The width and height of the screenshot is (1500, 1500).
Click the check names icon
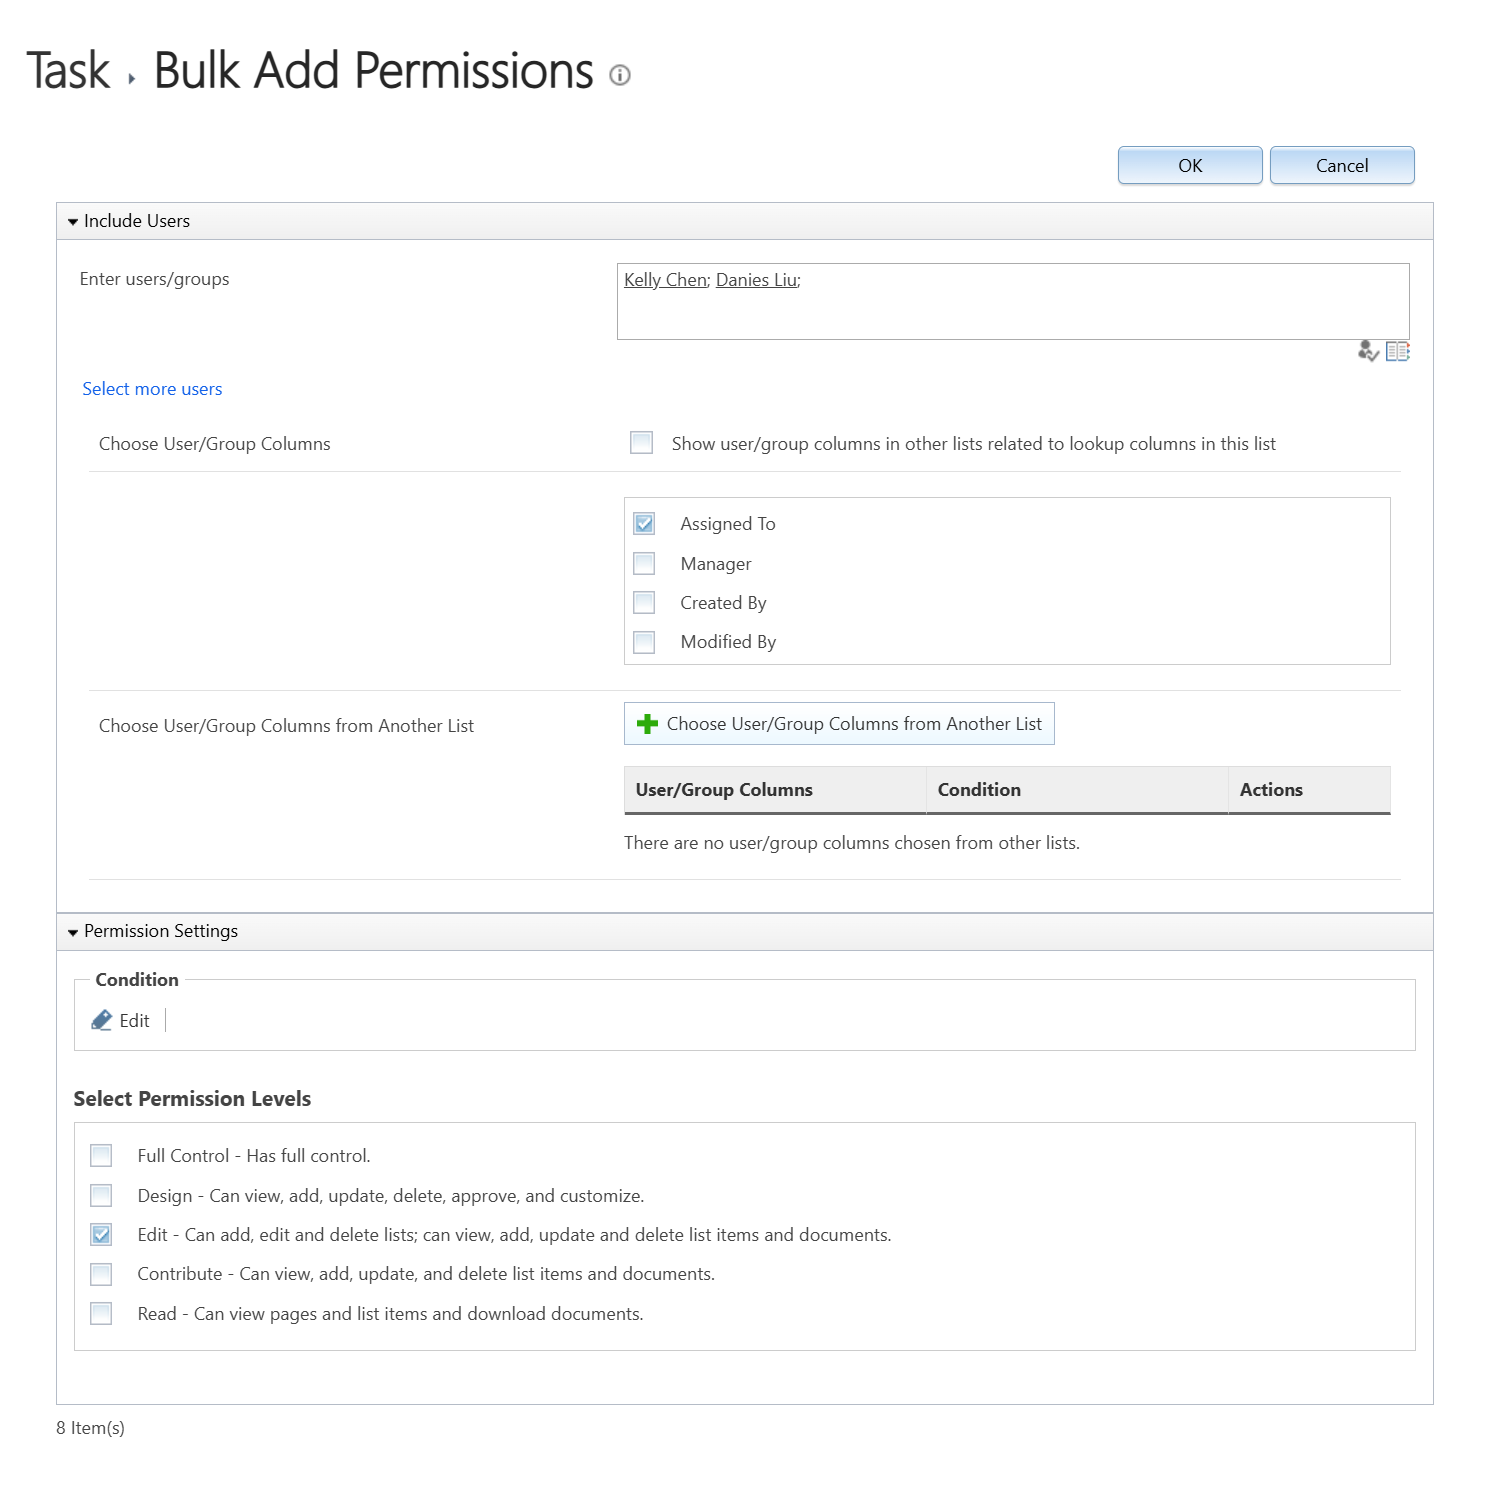1367,351
